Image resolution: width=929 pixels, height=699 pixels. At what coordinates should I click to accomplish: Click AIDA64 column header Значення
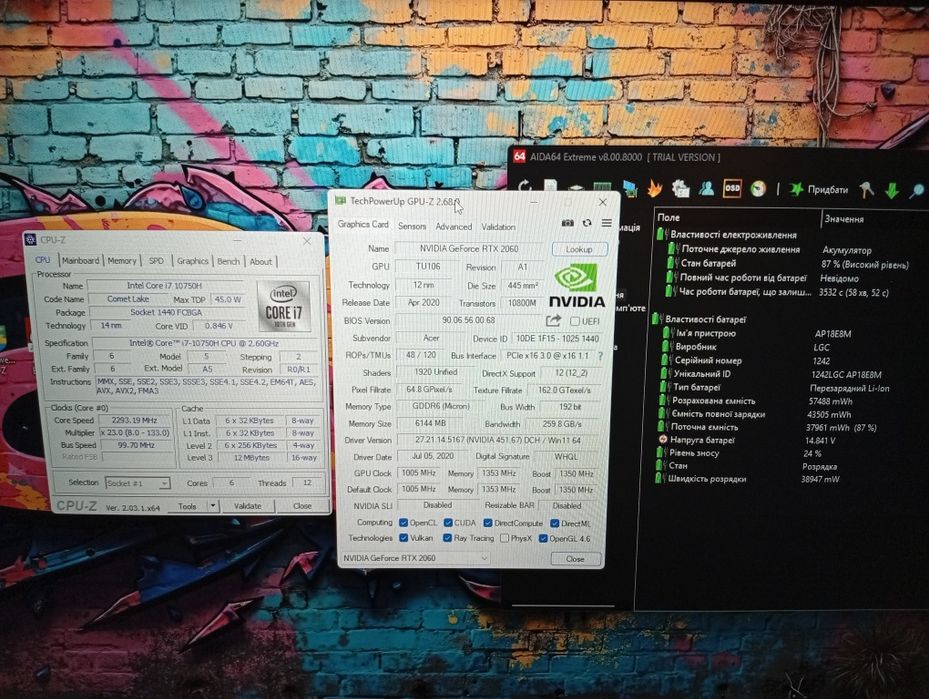pos(844,219)
